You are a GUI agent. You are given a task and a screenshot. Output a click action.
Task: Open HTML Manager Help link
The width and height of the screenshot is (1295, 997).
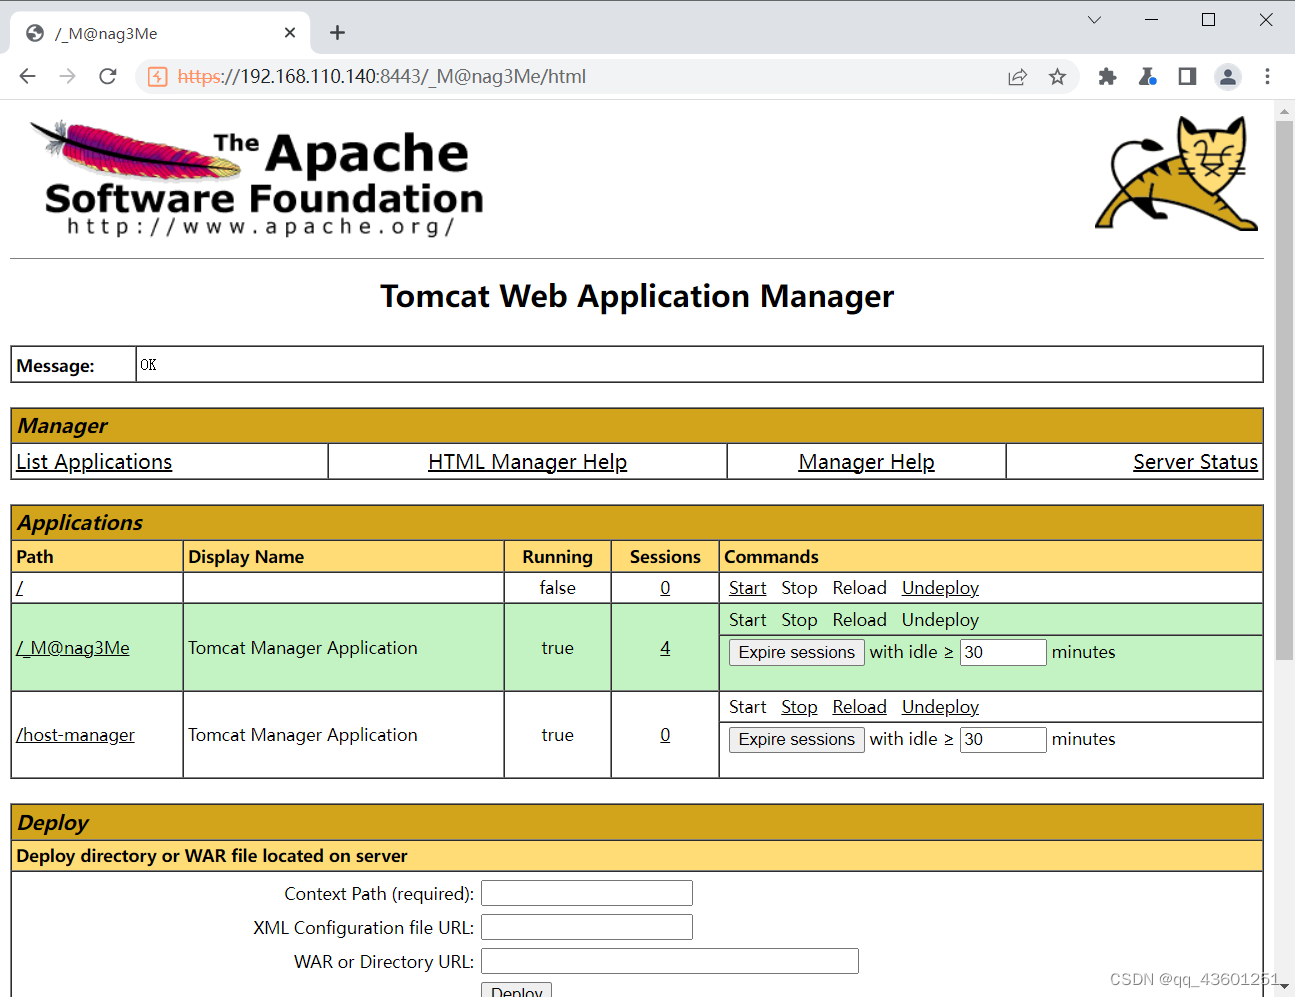527,462
